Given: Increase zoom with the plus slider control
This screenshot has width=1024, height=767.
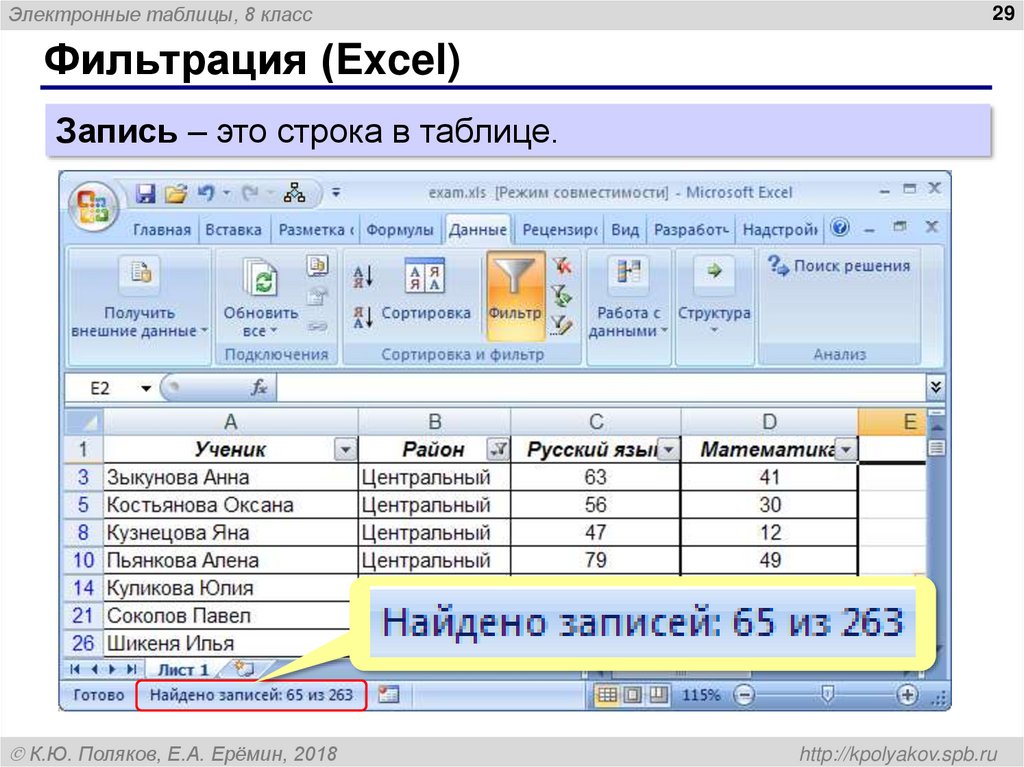Looking at the screenshot, I should (x=907, y=694).
